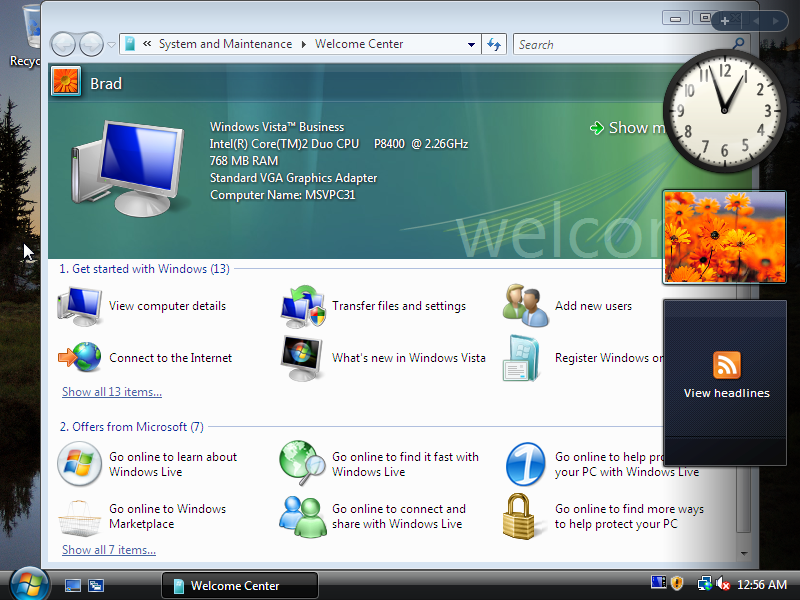Click Show Desktop quick launch icon
This screenshot has width=800, height=600.
click(x=72, y=585)
